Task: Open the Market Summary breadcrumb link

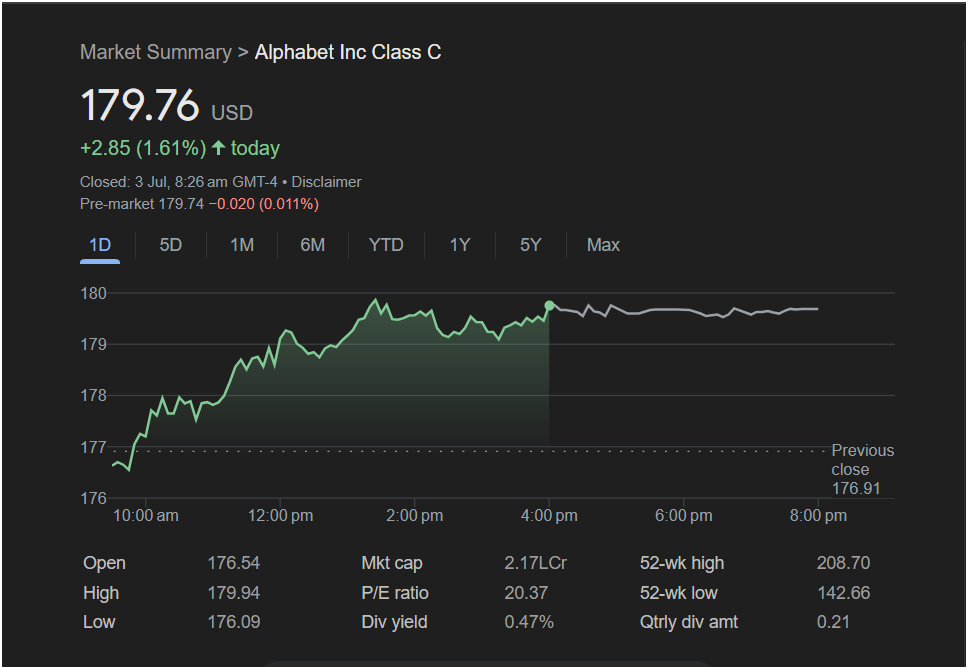Action: 156,52
